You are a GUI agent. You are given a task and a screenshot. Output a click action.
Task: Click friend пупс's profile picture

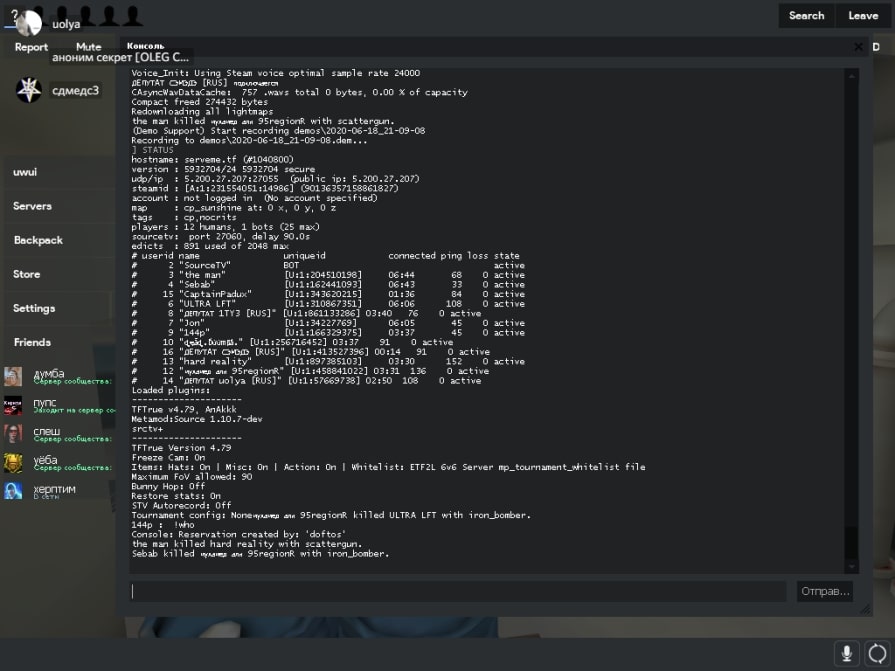tap(13, 405)
